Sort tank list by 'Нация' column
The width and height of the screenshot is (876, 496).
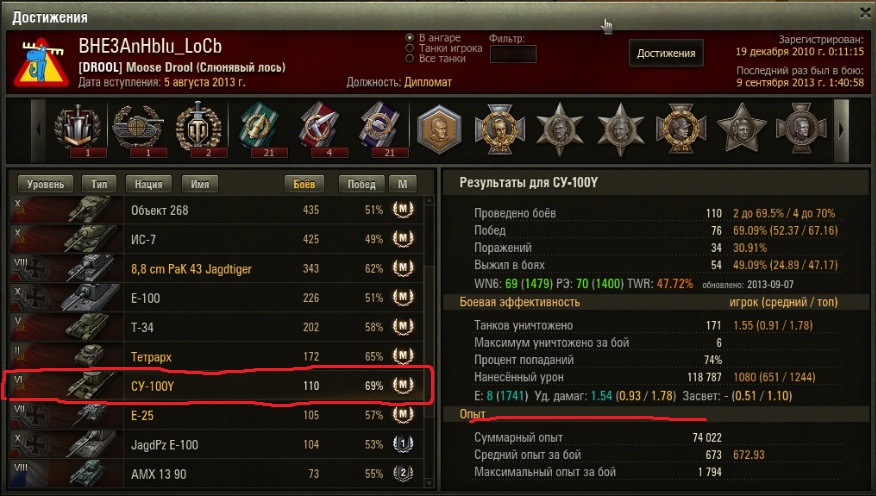point(149,184)
